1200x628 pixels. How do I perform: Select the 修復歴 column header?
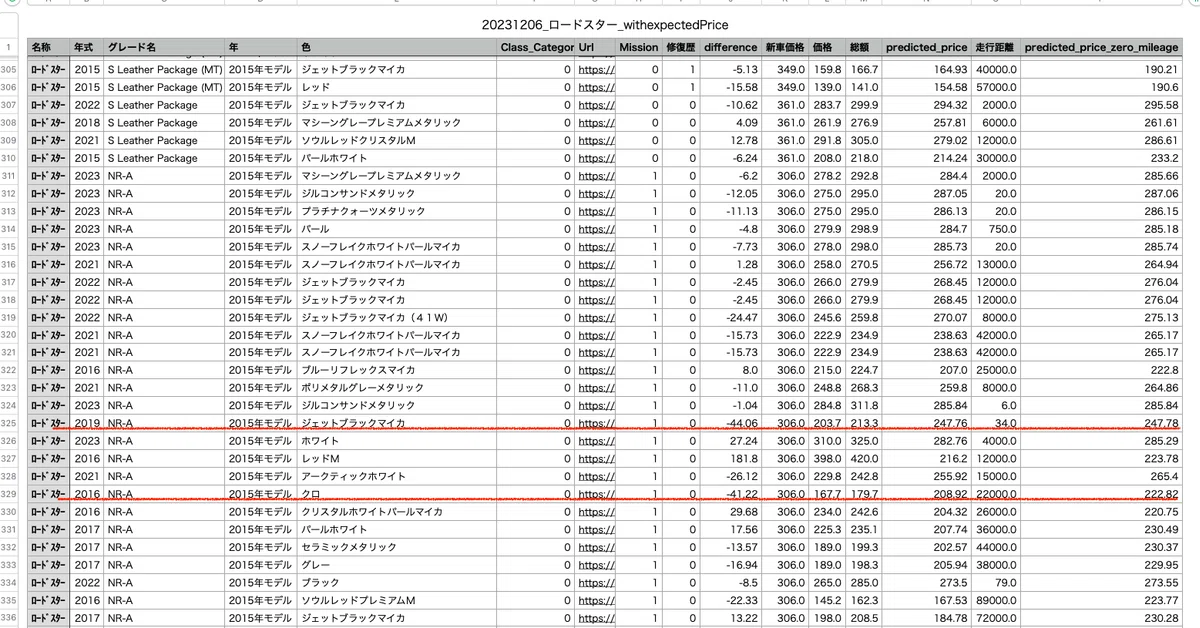tap(680, 47)
